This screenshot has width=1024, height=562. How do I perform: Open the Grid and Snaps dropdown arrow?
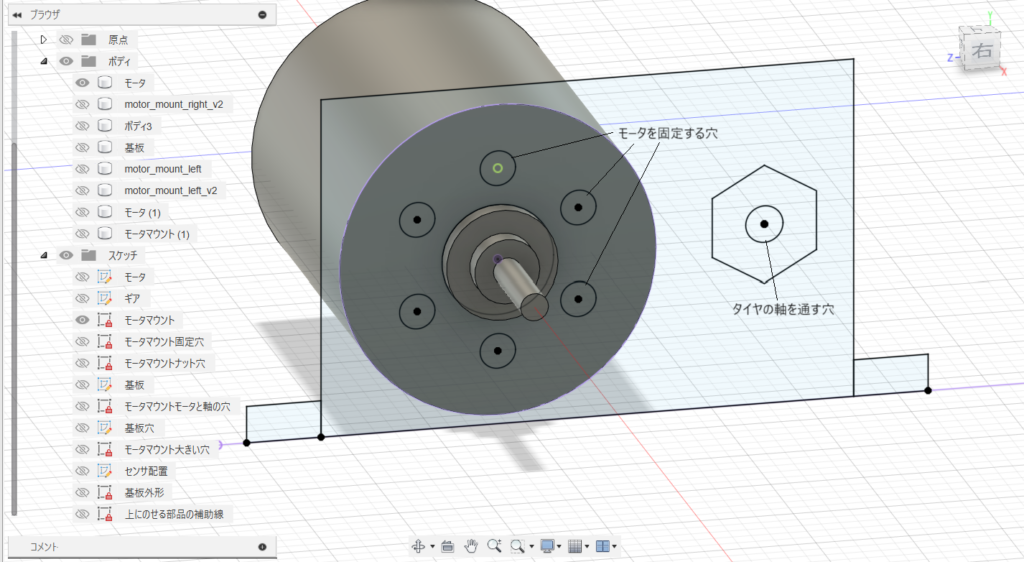click(x=586, y=546)
